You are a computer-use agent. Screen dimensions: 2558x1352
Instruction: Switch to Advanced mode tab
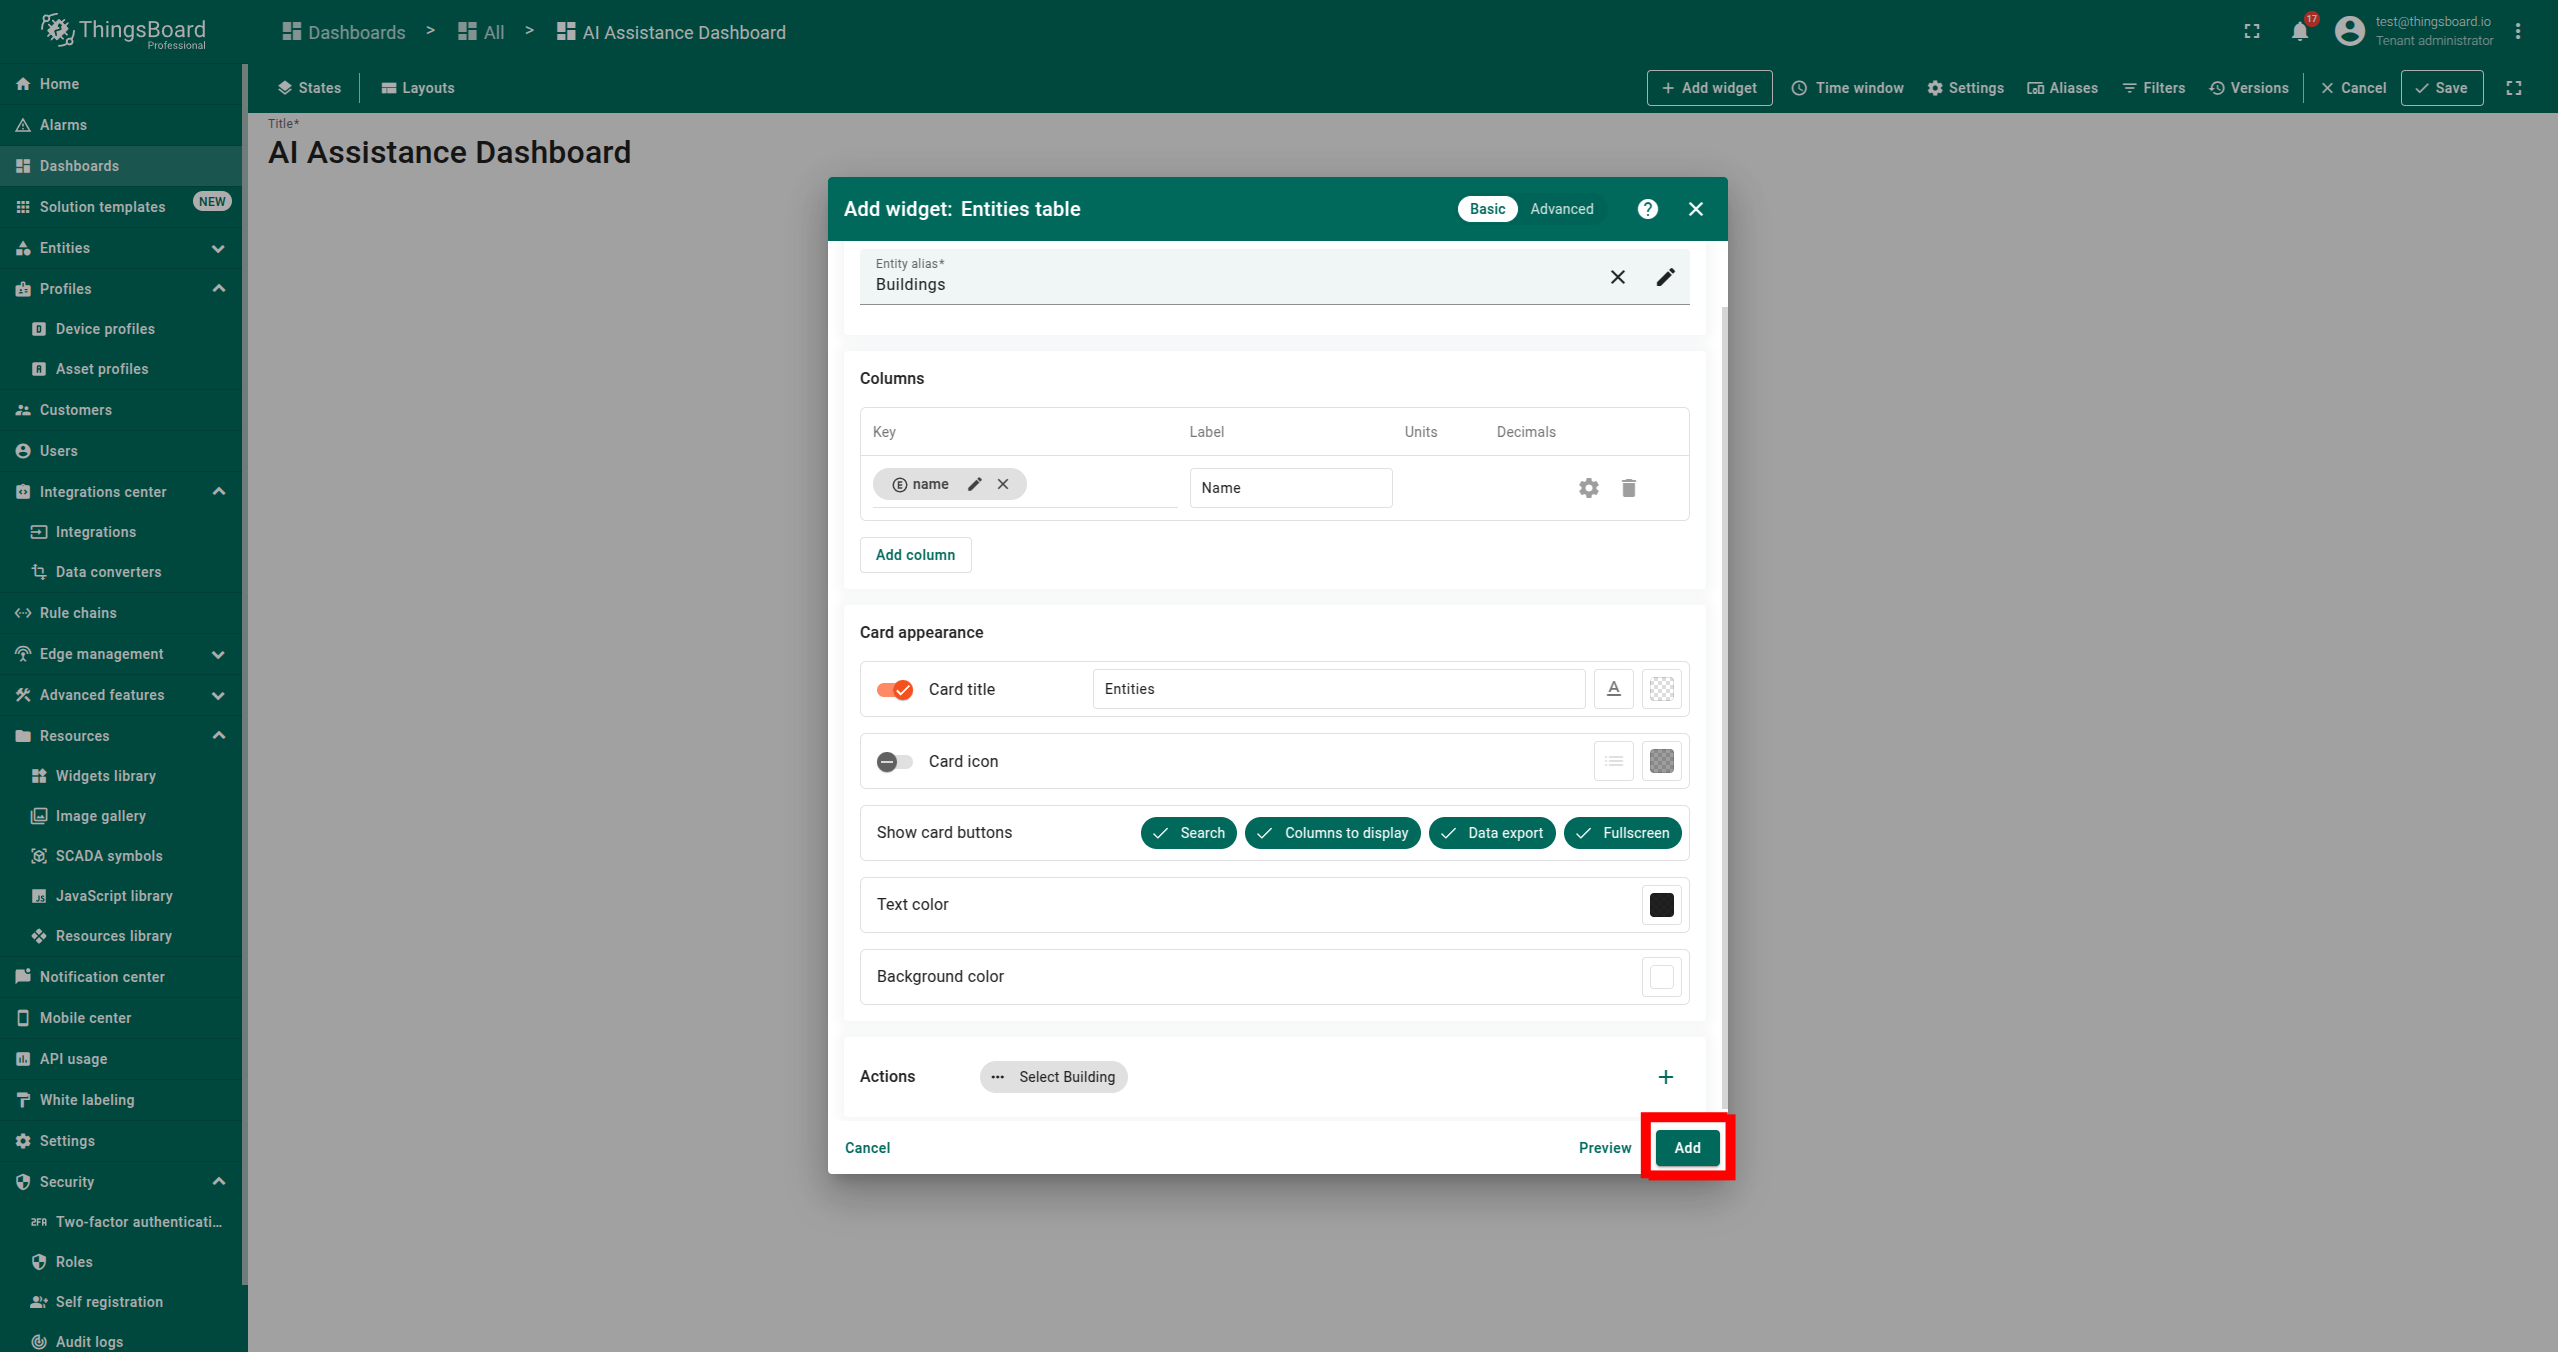click(1561, 209)
